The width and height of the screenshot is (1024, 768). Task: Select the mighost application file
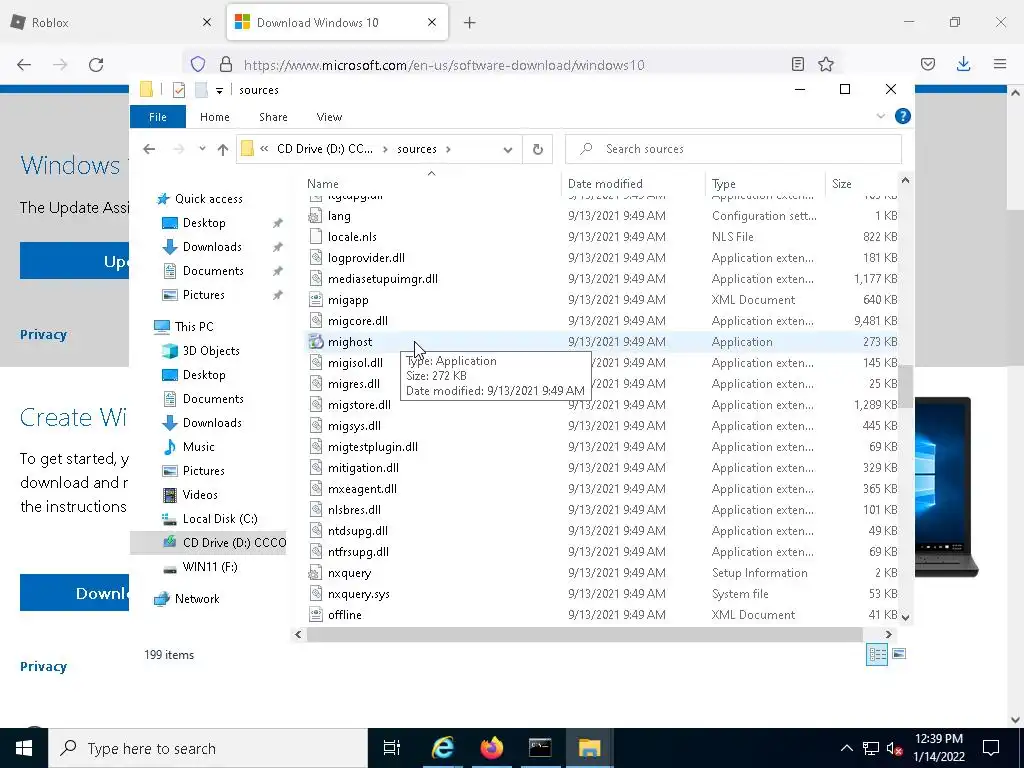click(x=601, y=342)
